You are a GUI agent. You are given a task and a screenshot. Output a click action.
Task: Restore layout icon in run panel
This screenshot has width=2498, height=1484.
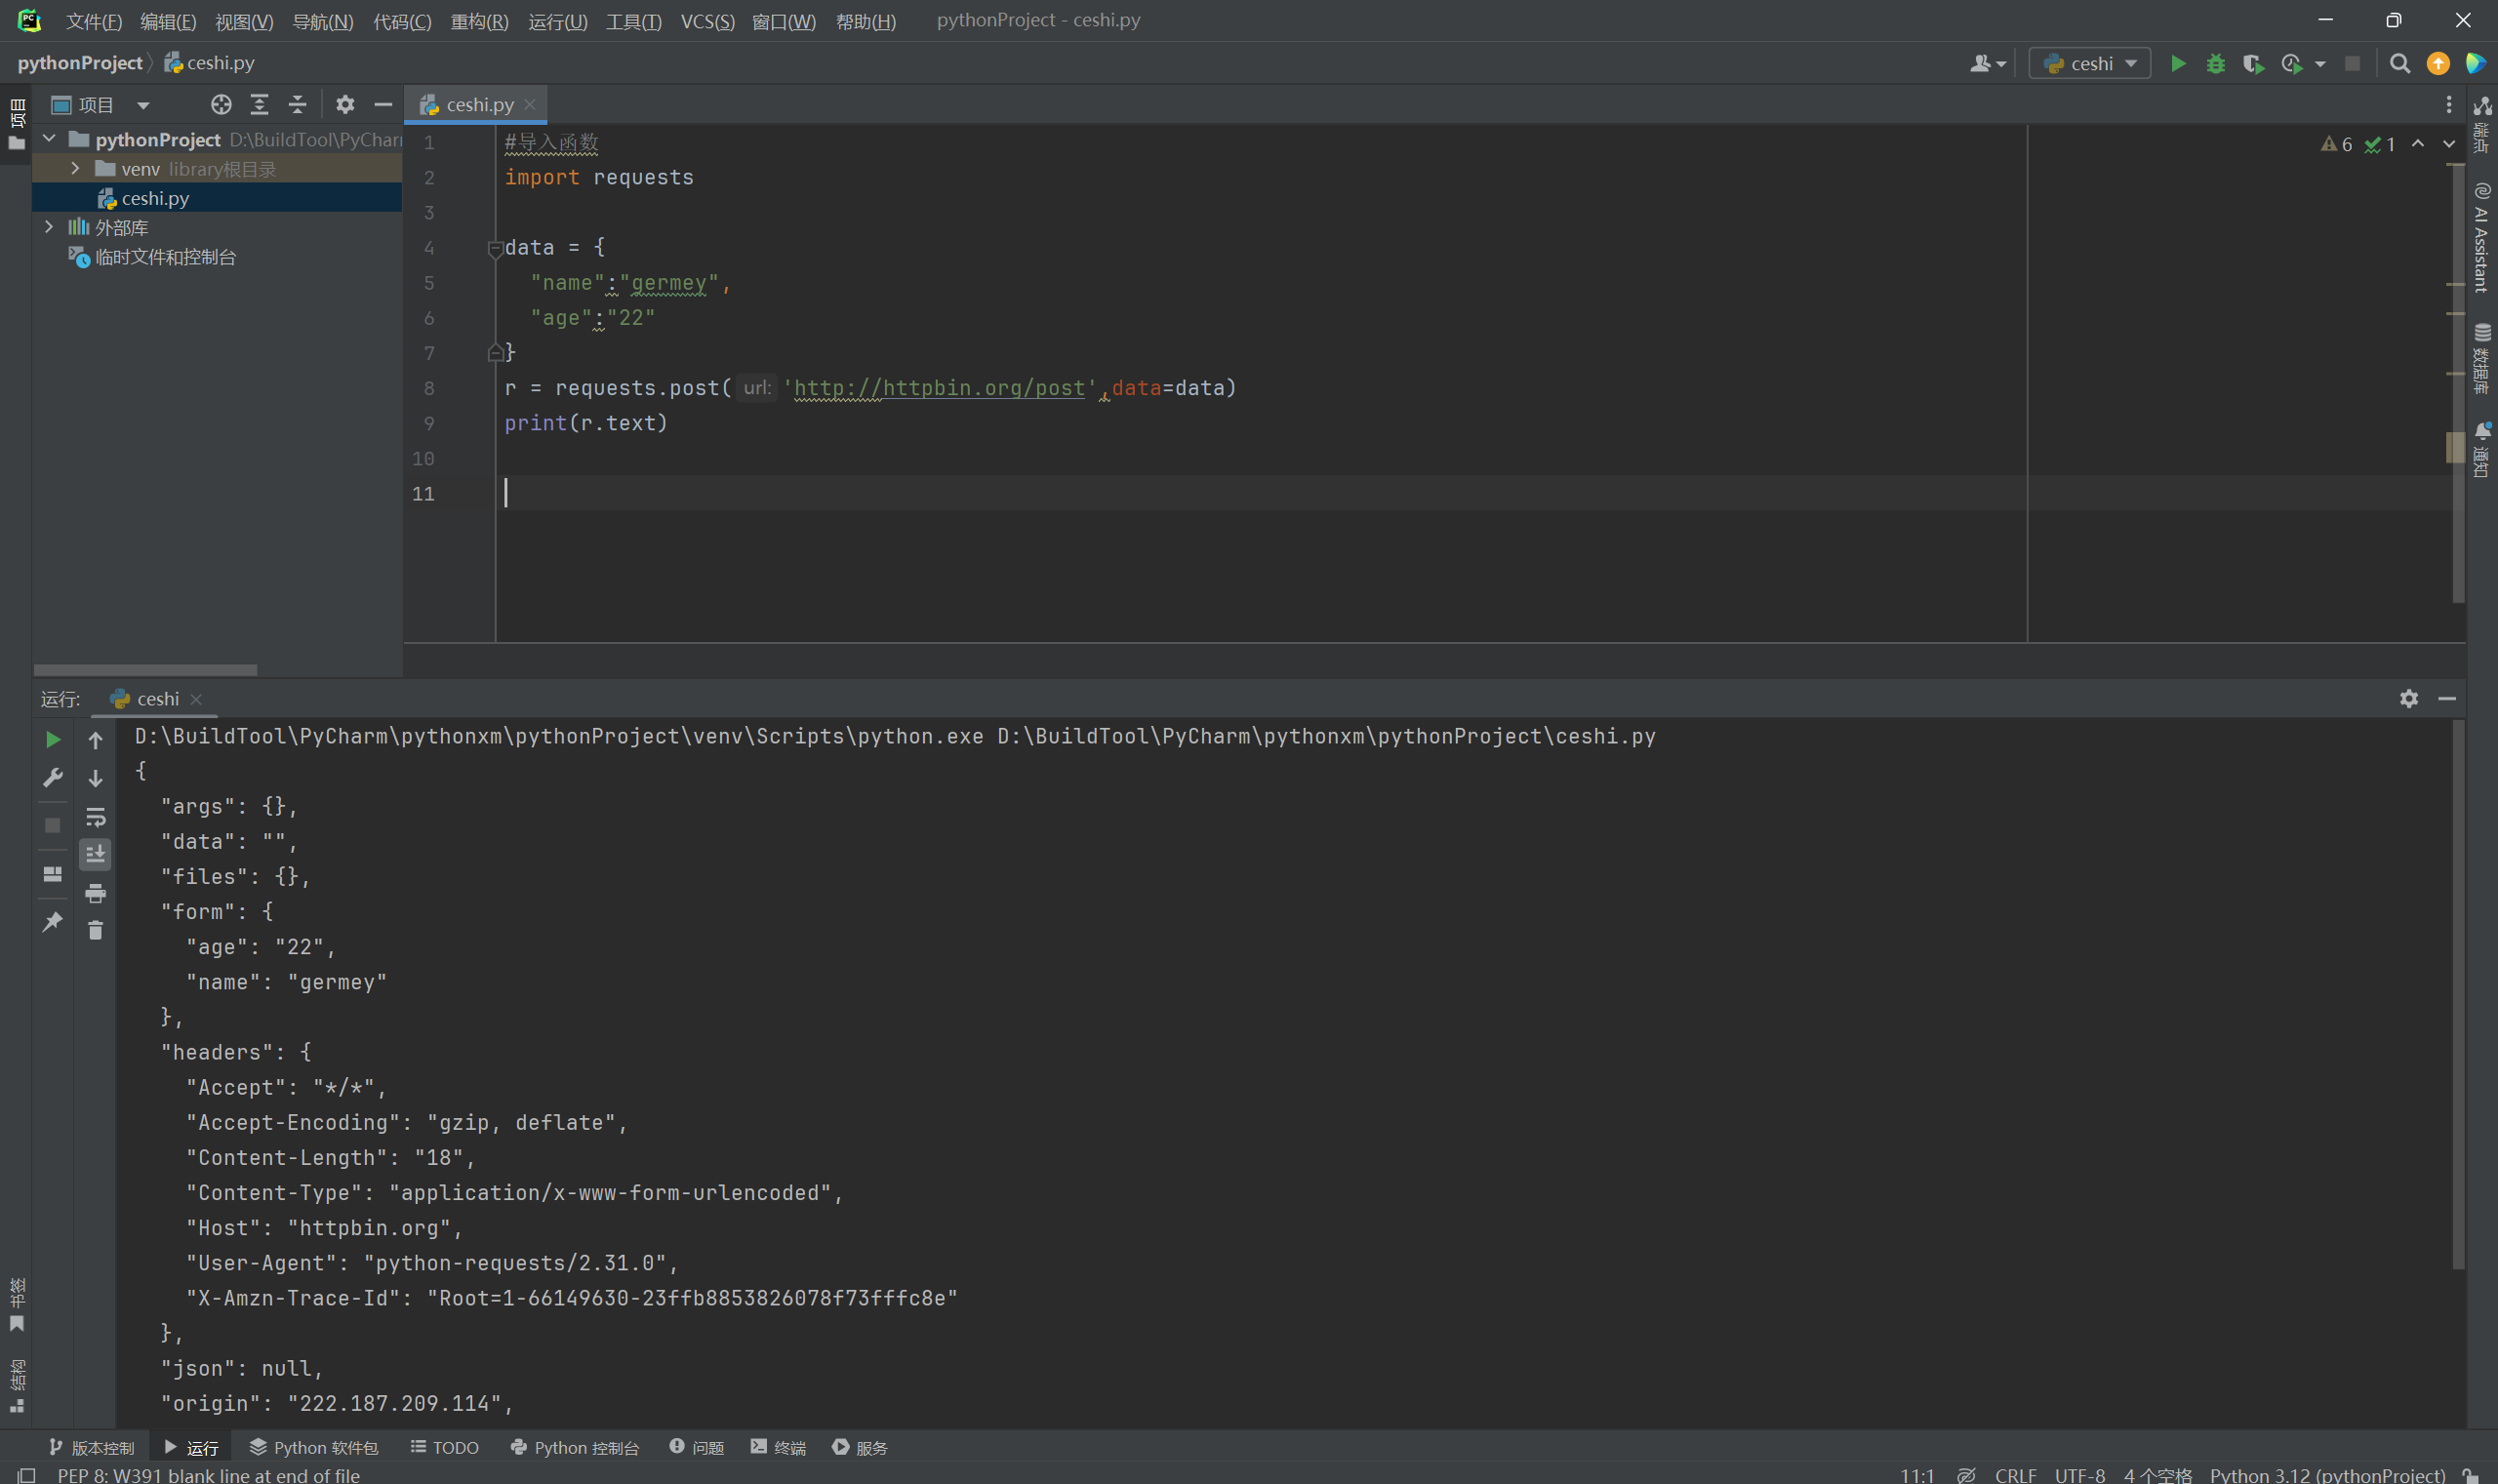[x=53, y=874]
